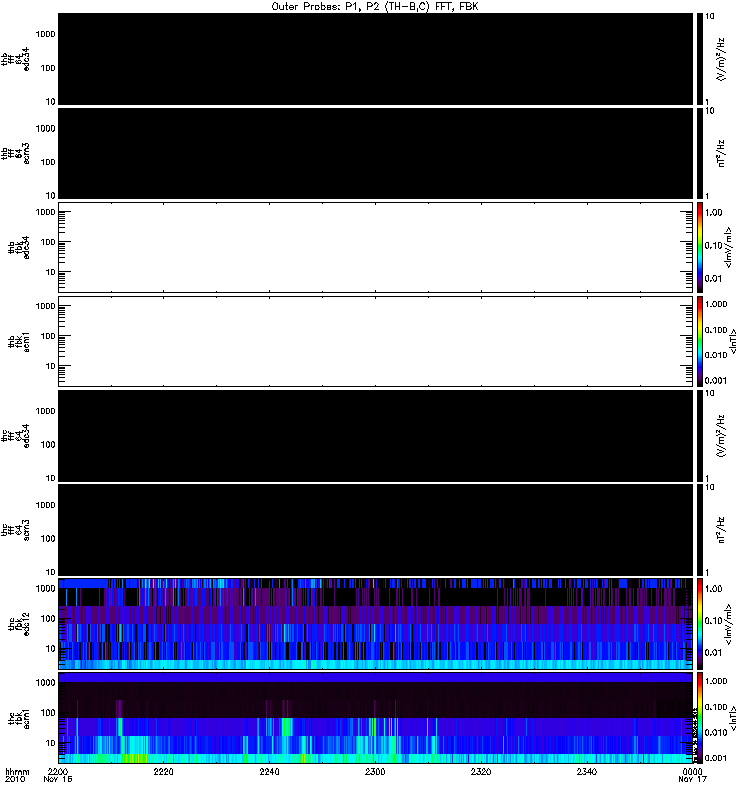Click the 2240 time axis label

(x=269, y=771)
